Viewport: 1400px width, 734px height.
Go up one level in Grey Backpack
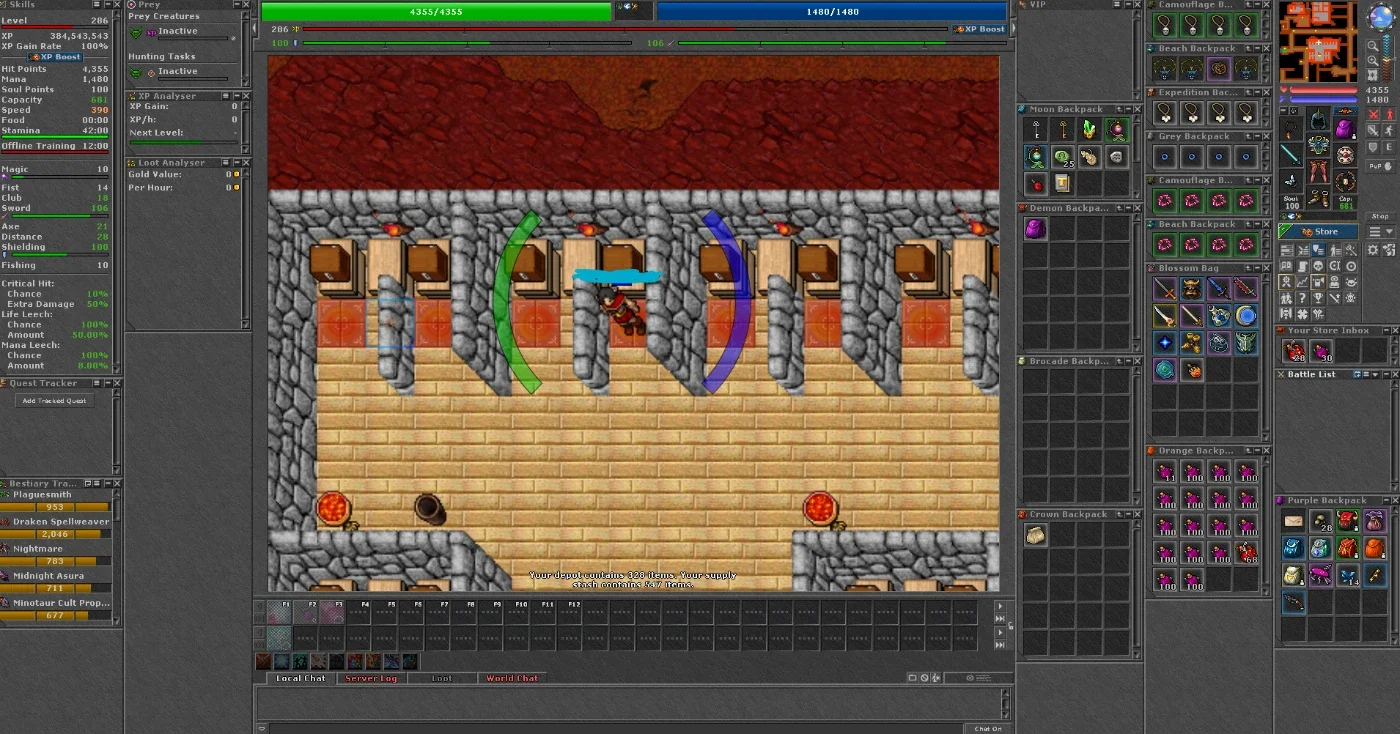click(1248, 136)
